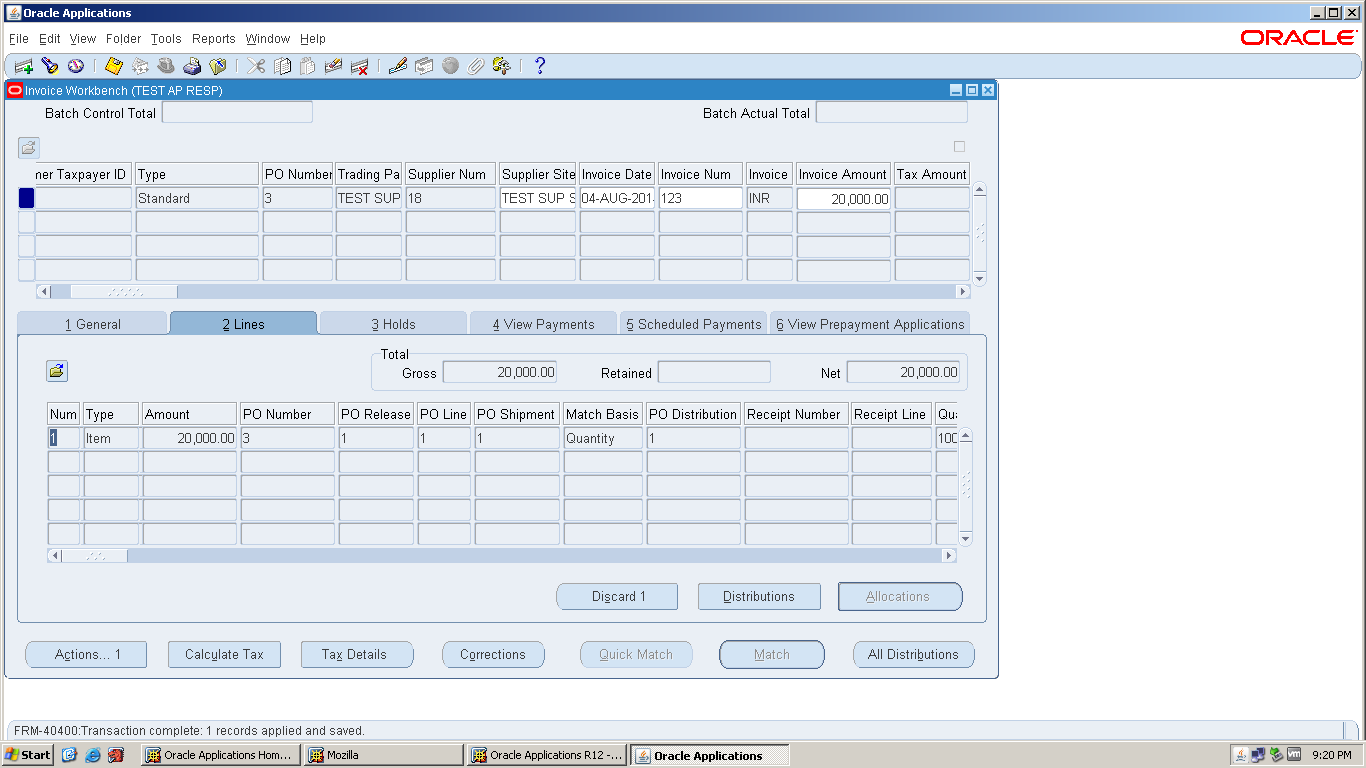Click the All Distributions button
Screen dimensions: 1366x768
[x=913, y=655]
